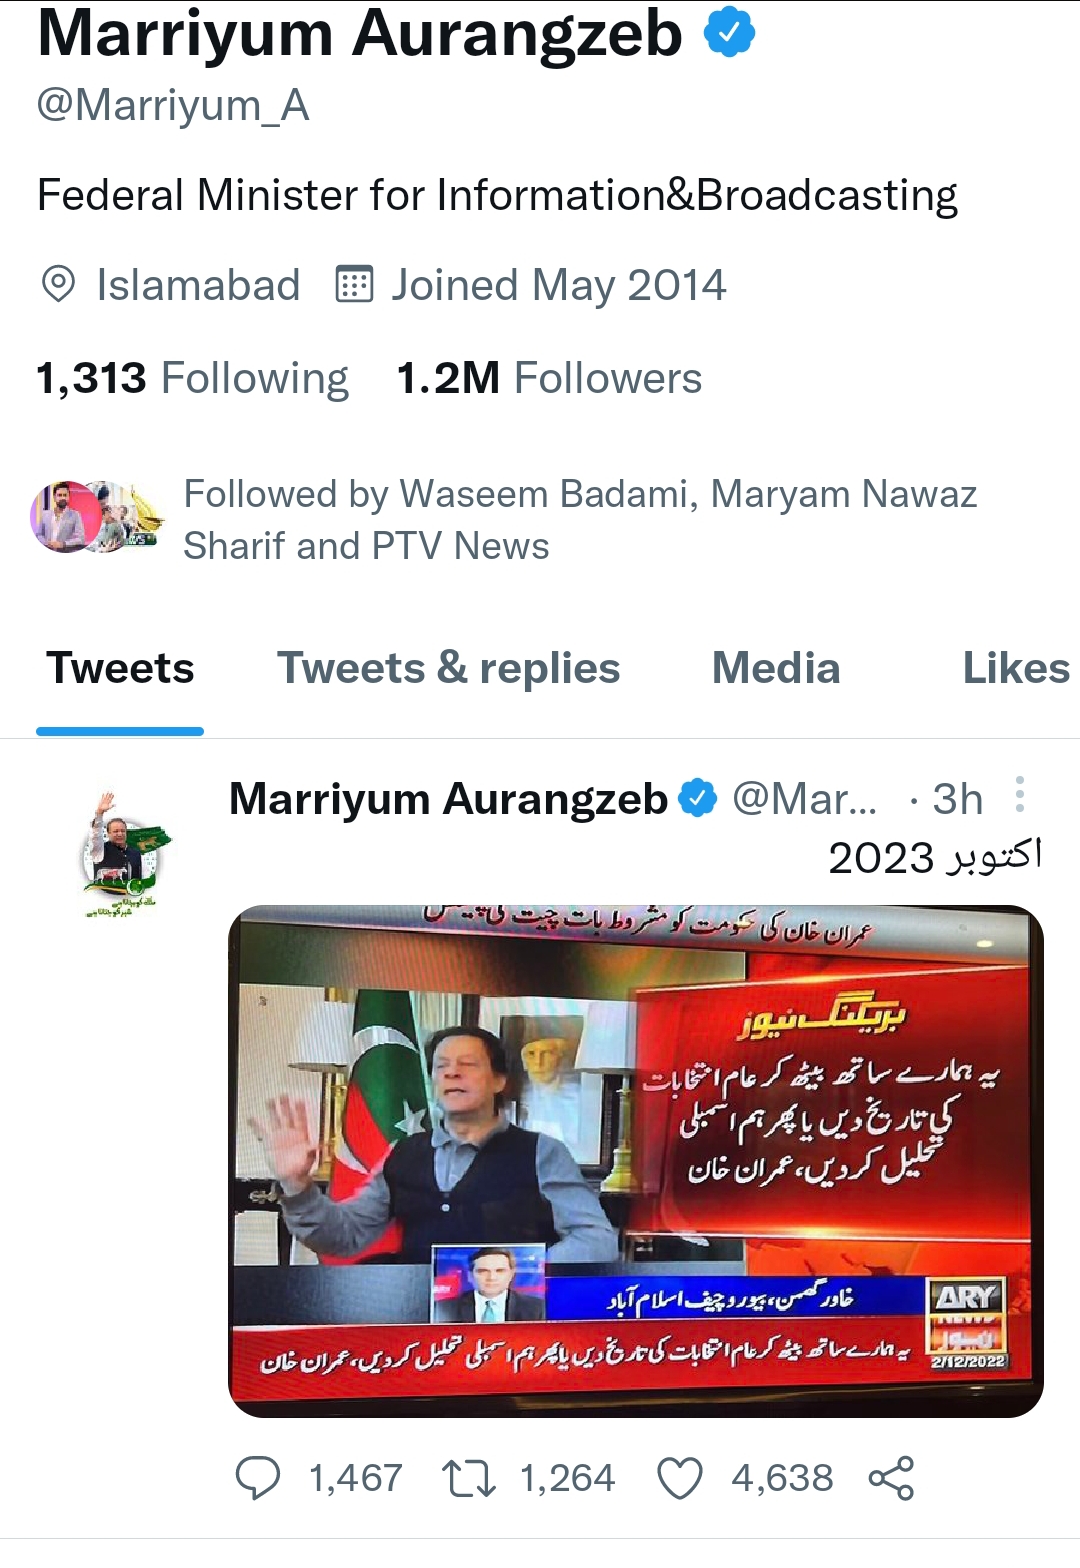Click the tweet author's profile avatar

[x=125, y=850]
